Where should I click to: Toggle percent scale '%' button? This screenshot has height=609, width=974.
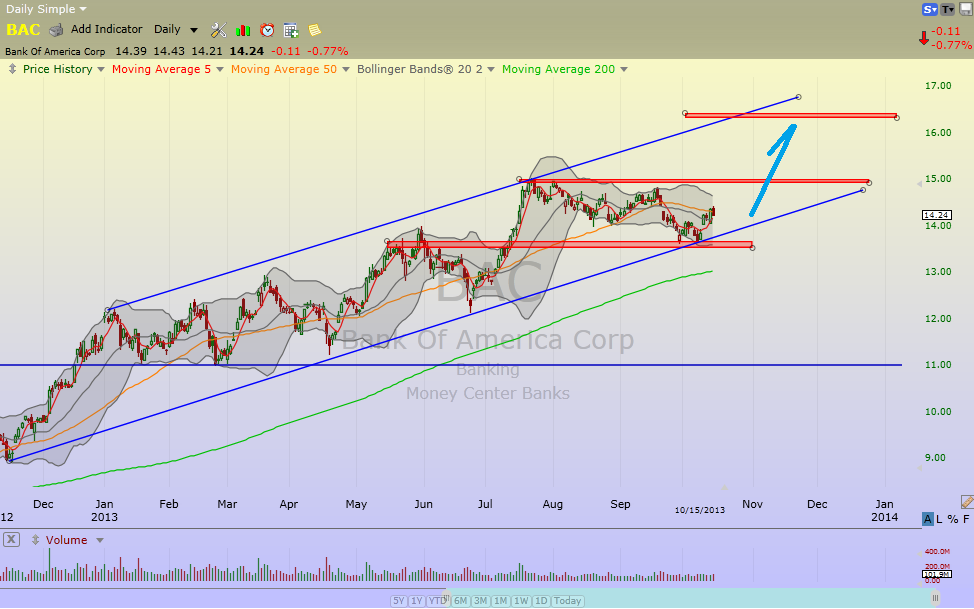click(953, 518)
